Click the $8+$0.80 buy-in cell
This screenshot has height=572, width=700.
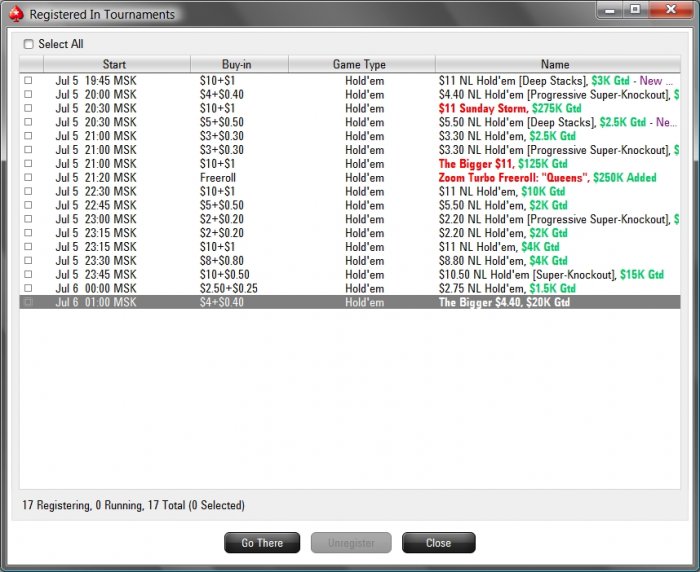221,260
